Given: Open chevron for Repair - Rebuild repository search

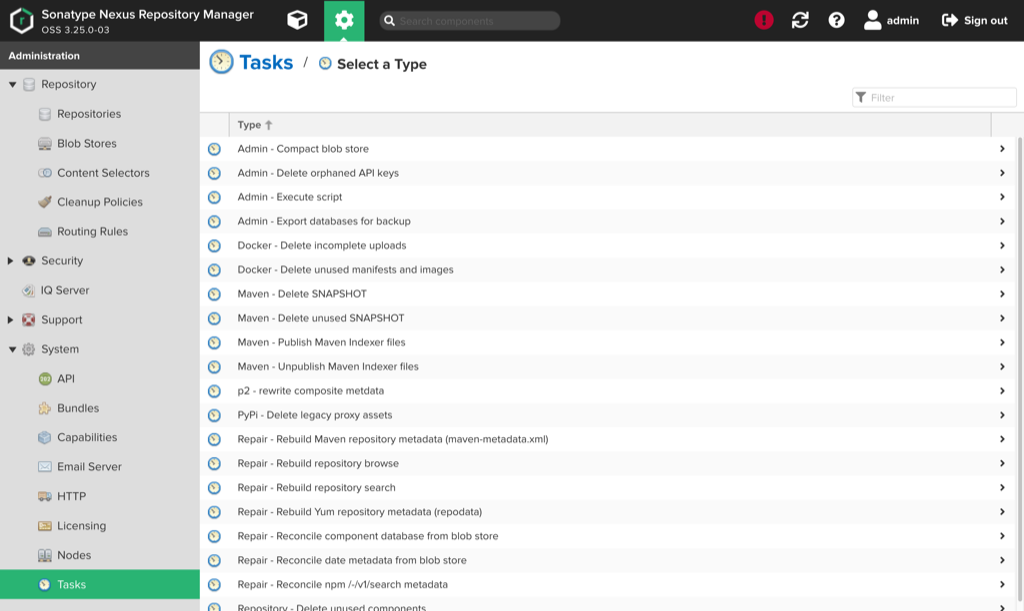Looking at the screenshot, I should pos(1002,488).
